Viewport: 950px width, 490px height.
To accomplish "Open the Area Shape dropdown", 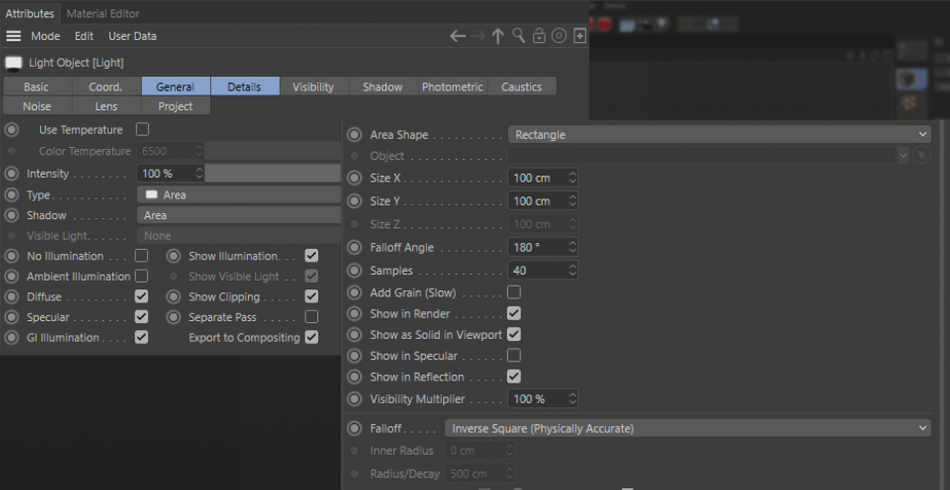I will (719, 134).
